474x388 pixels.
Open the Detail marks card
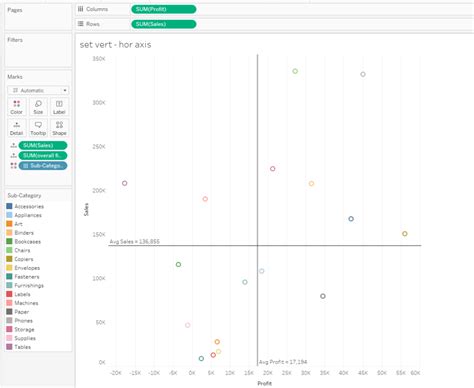[x=16, y=128]
